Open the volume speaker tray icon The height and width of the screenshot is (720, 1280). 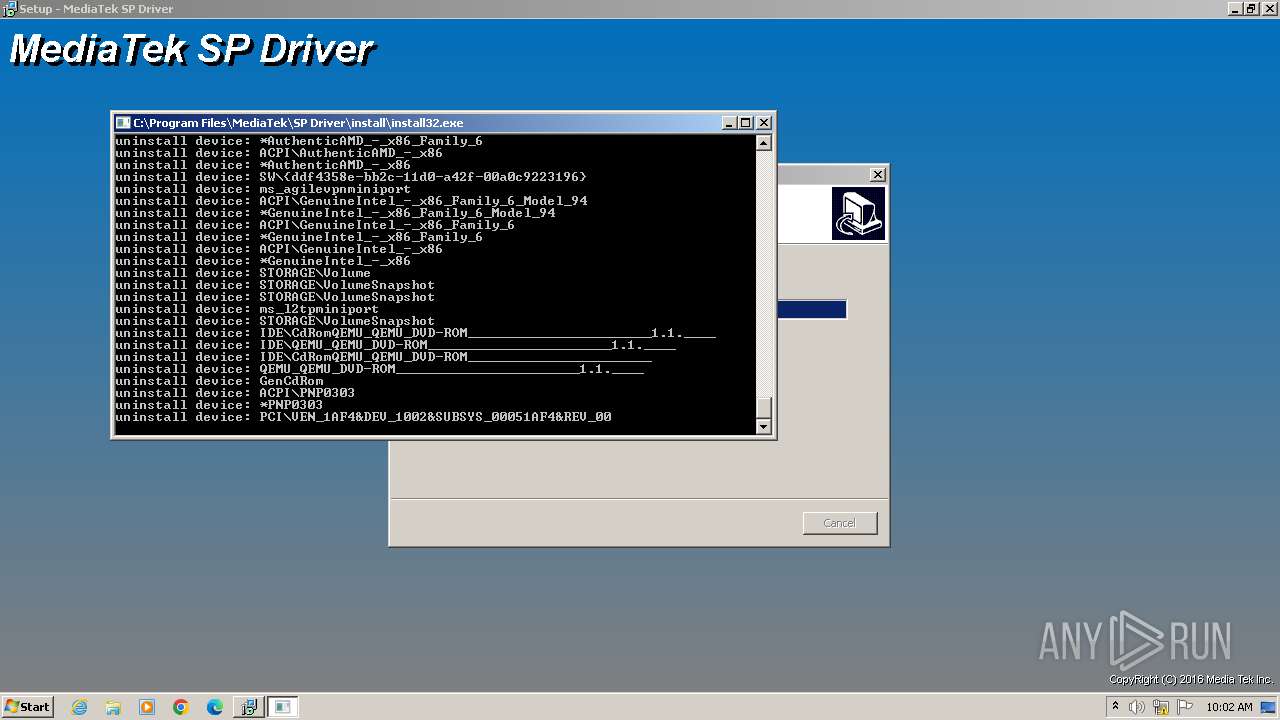[x=1137, y=707]
